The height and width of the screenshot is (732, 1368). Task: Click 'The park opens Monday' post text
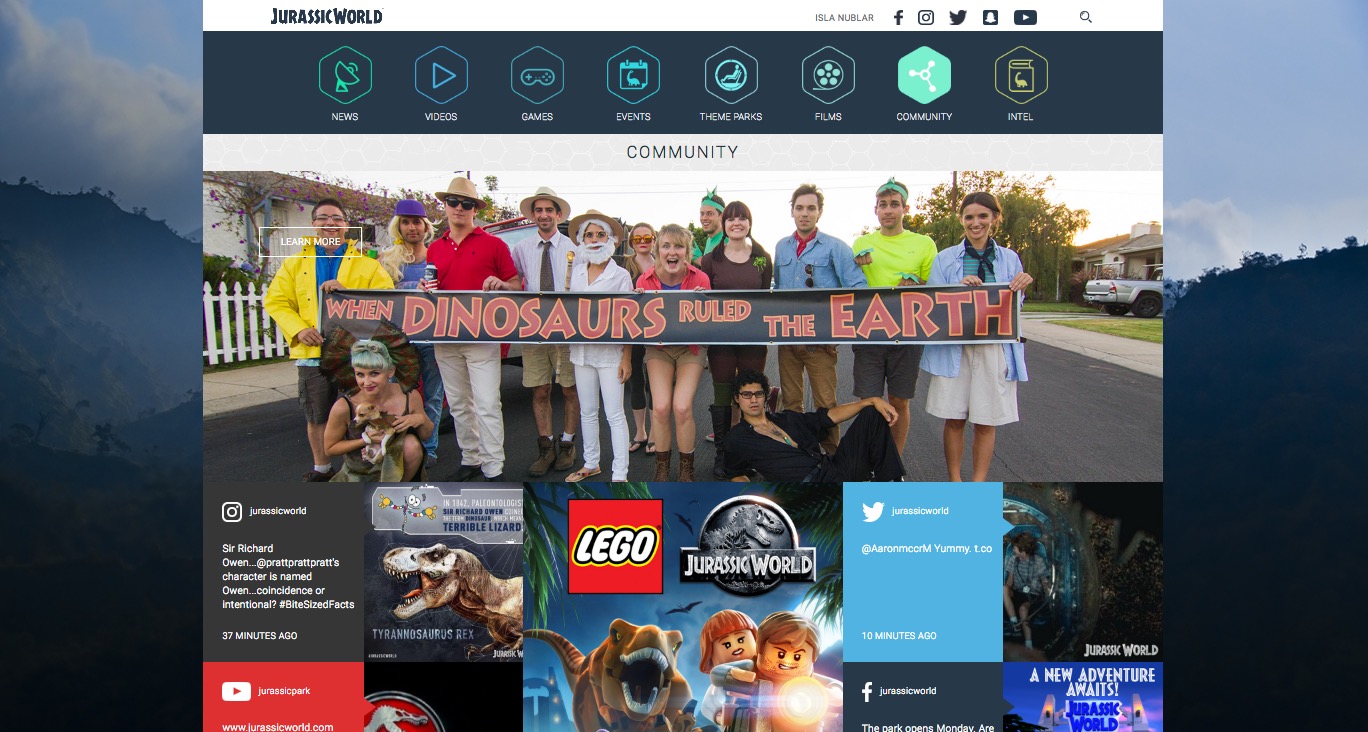click(x=928, y=727)
